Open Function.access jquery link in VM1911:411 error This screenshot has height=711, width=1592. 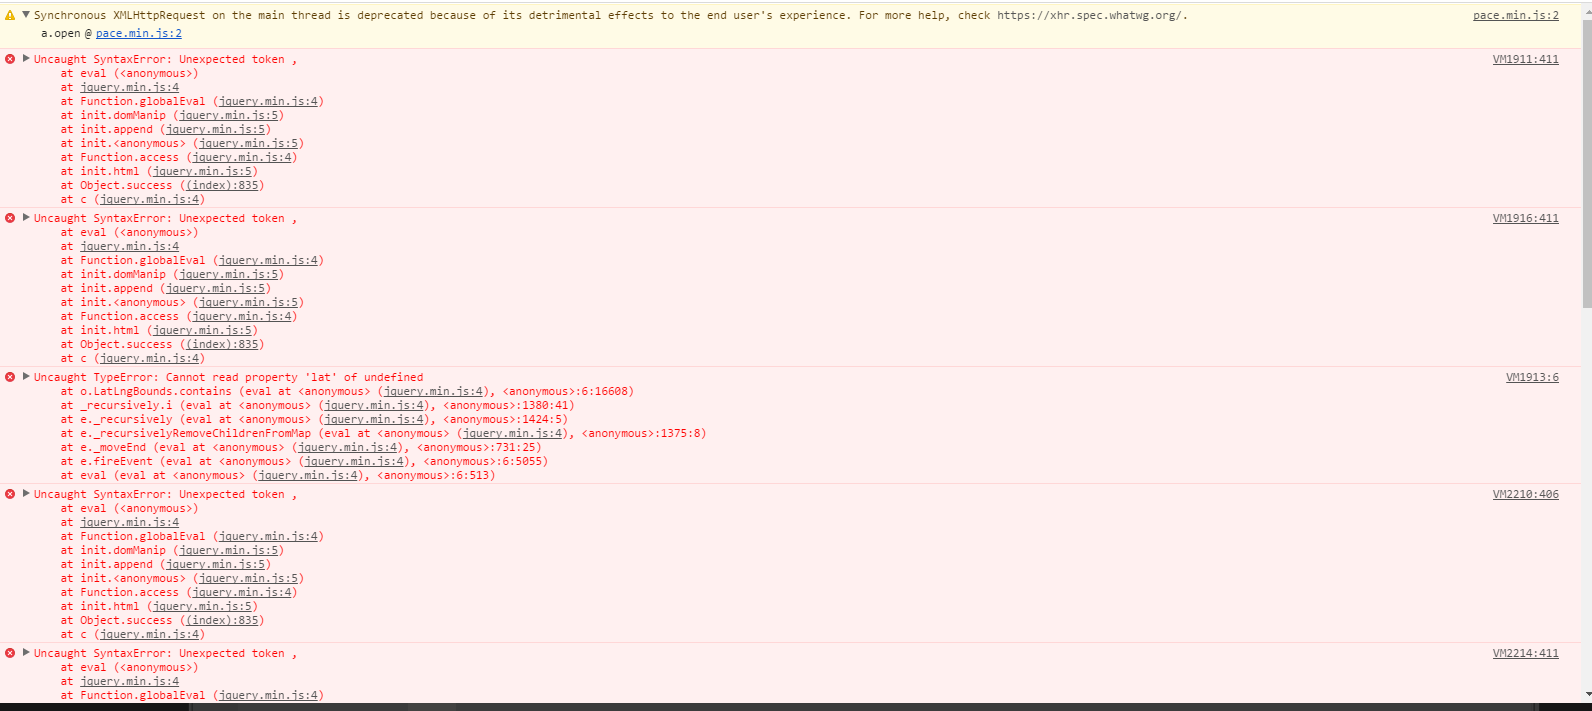[242, 157]
